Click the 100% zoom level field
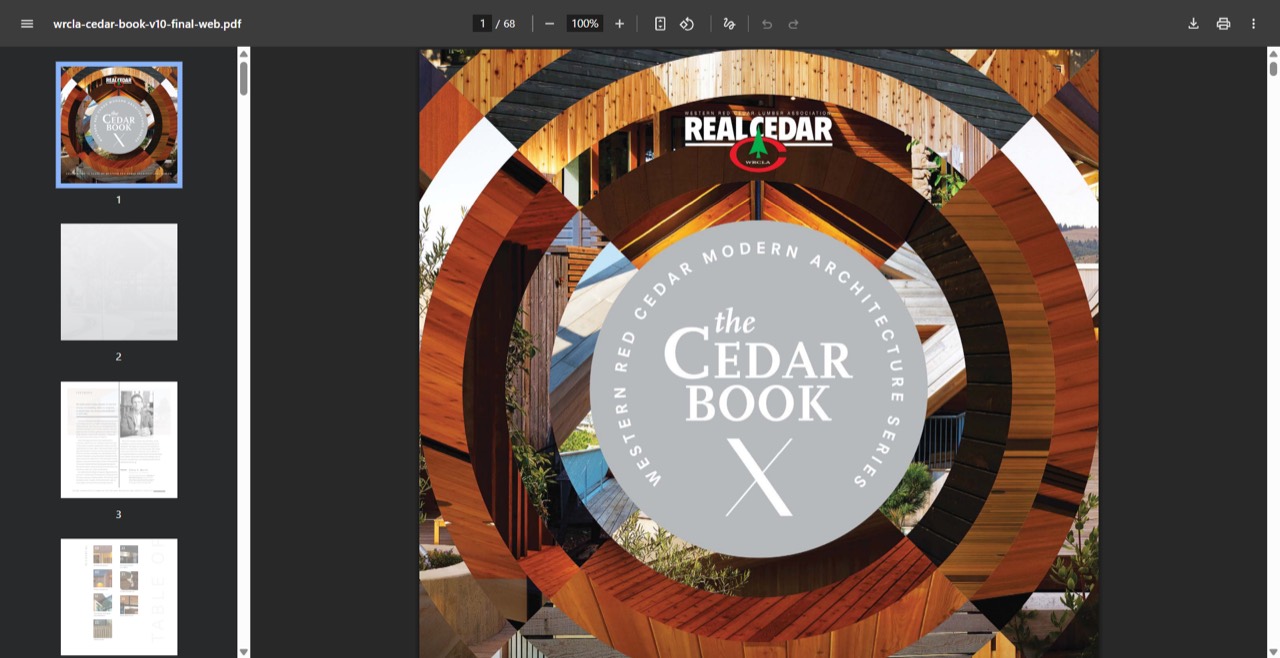The image size is (1280, 658). click(x=585, y=24)
